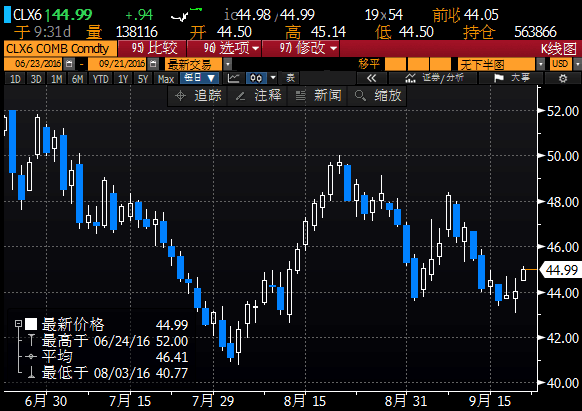Viewport: 582px width, 411px height.
Task: Click the second orange moving average field
Action: 418,64
